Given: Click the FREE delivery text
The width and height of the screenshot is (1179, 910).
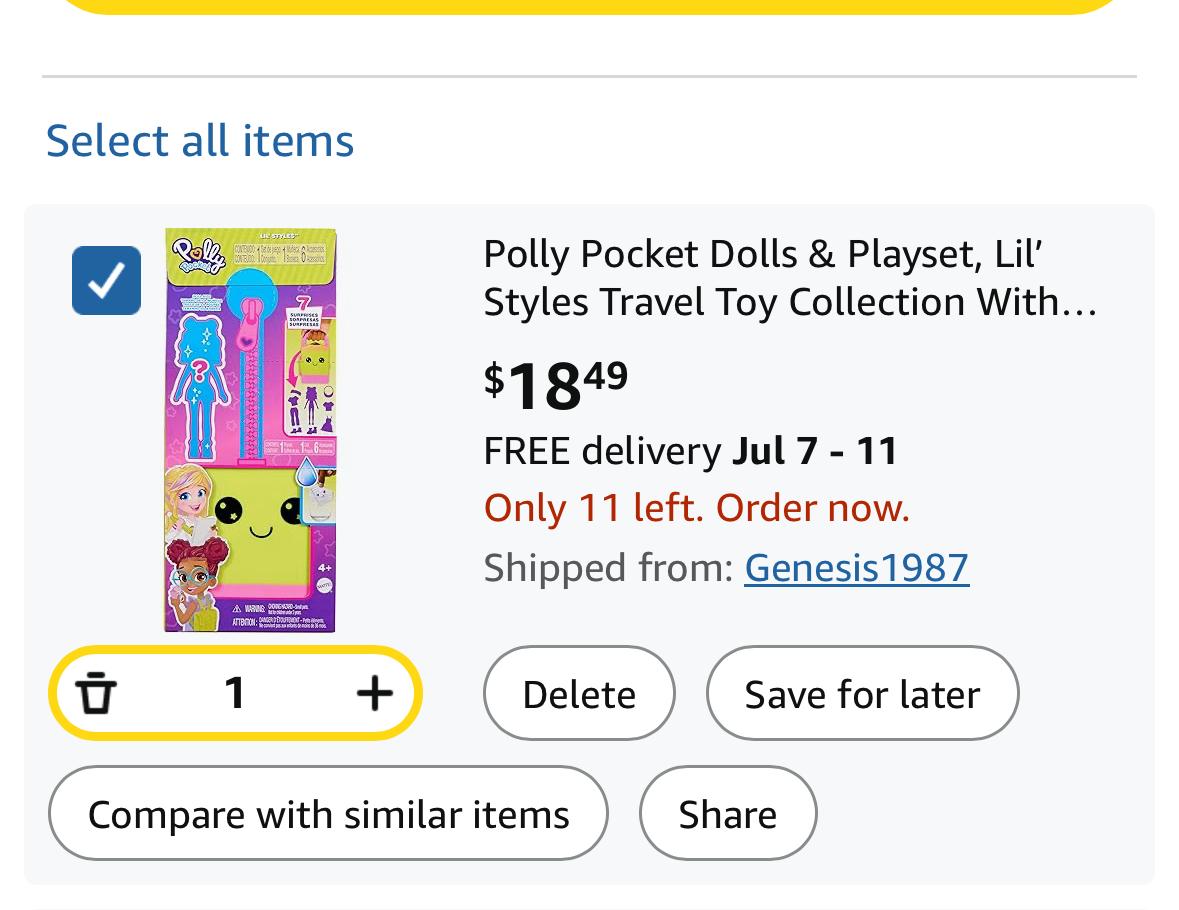Looking at the screenshot, I should pos(601,451).
